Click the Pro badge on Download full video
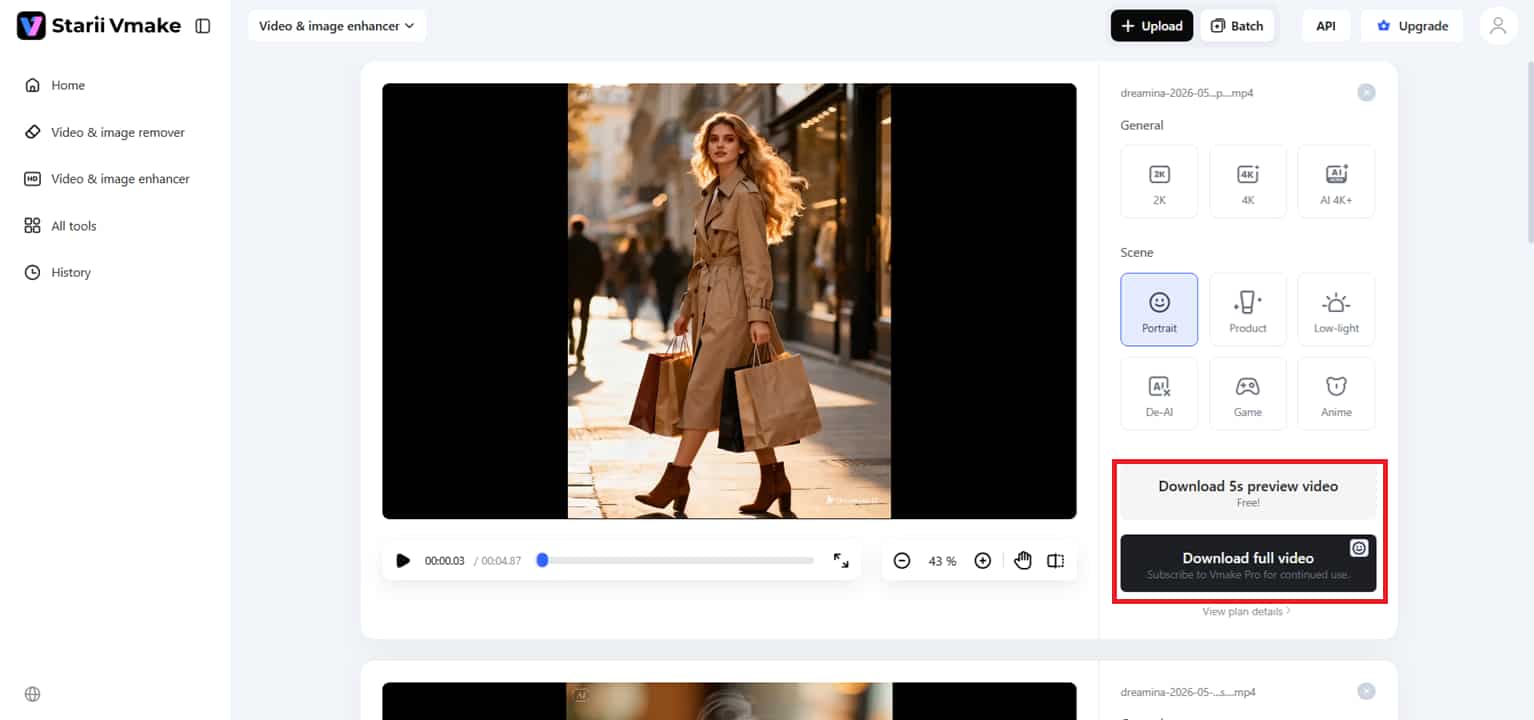The width and height of the screenshot is (1534, 720). coord(1359,548)
